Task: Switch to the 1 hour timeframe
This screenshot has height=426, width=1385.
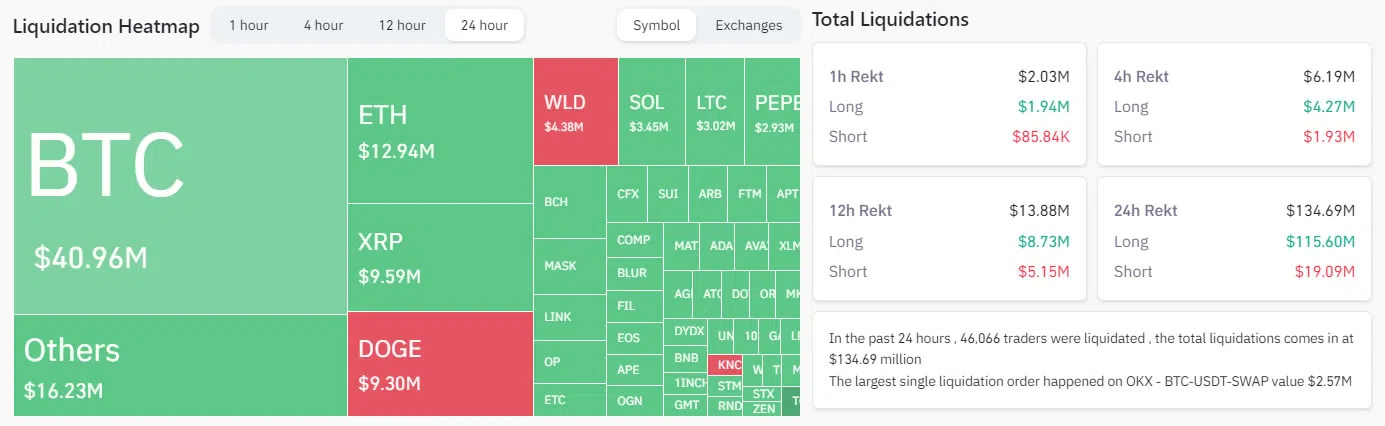Action: tap(248, 25)
